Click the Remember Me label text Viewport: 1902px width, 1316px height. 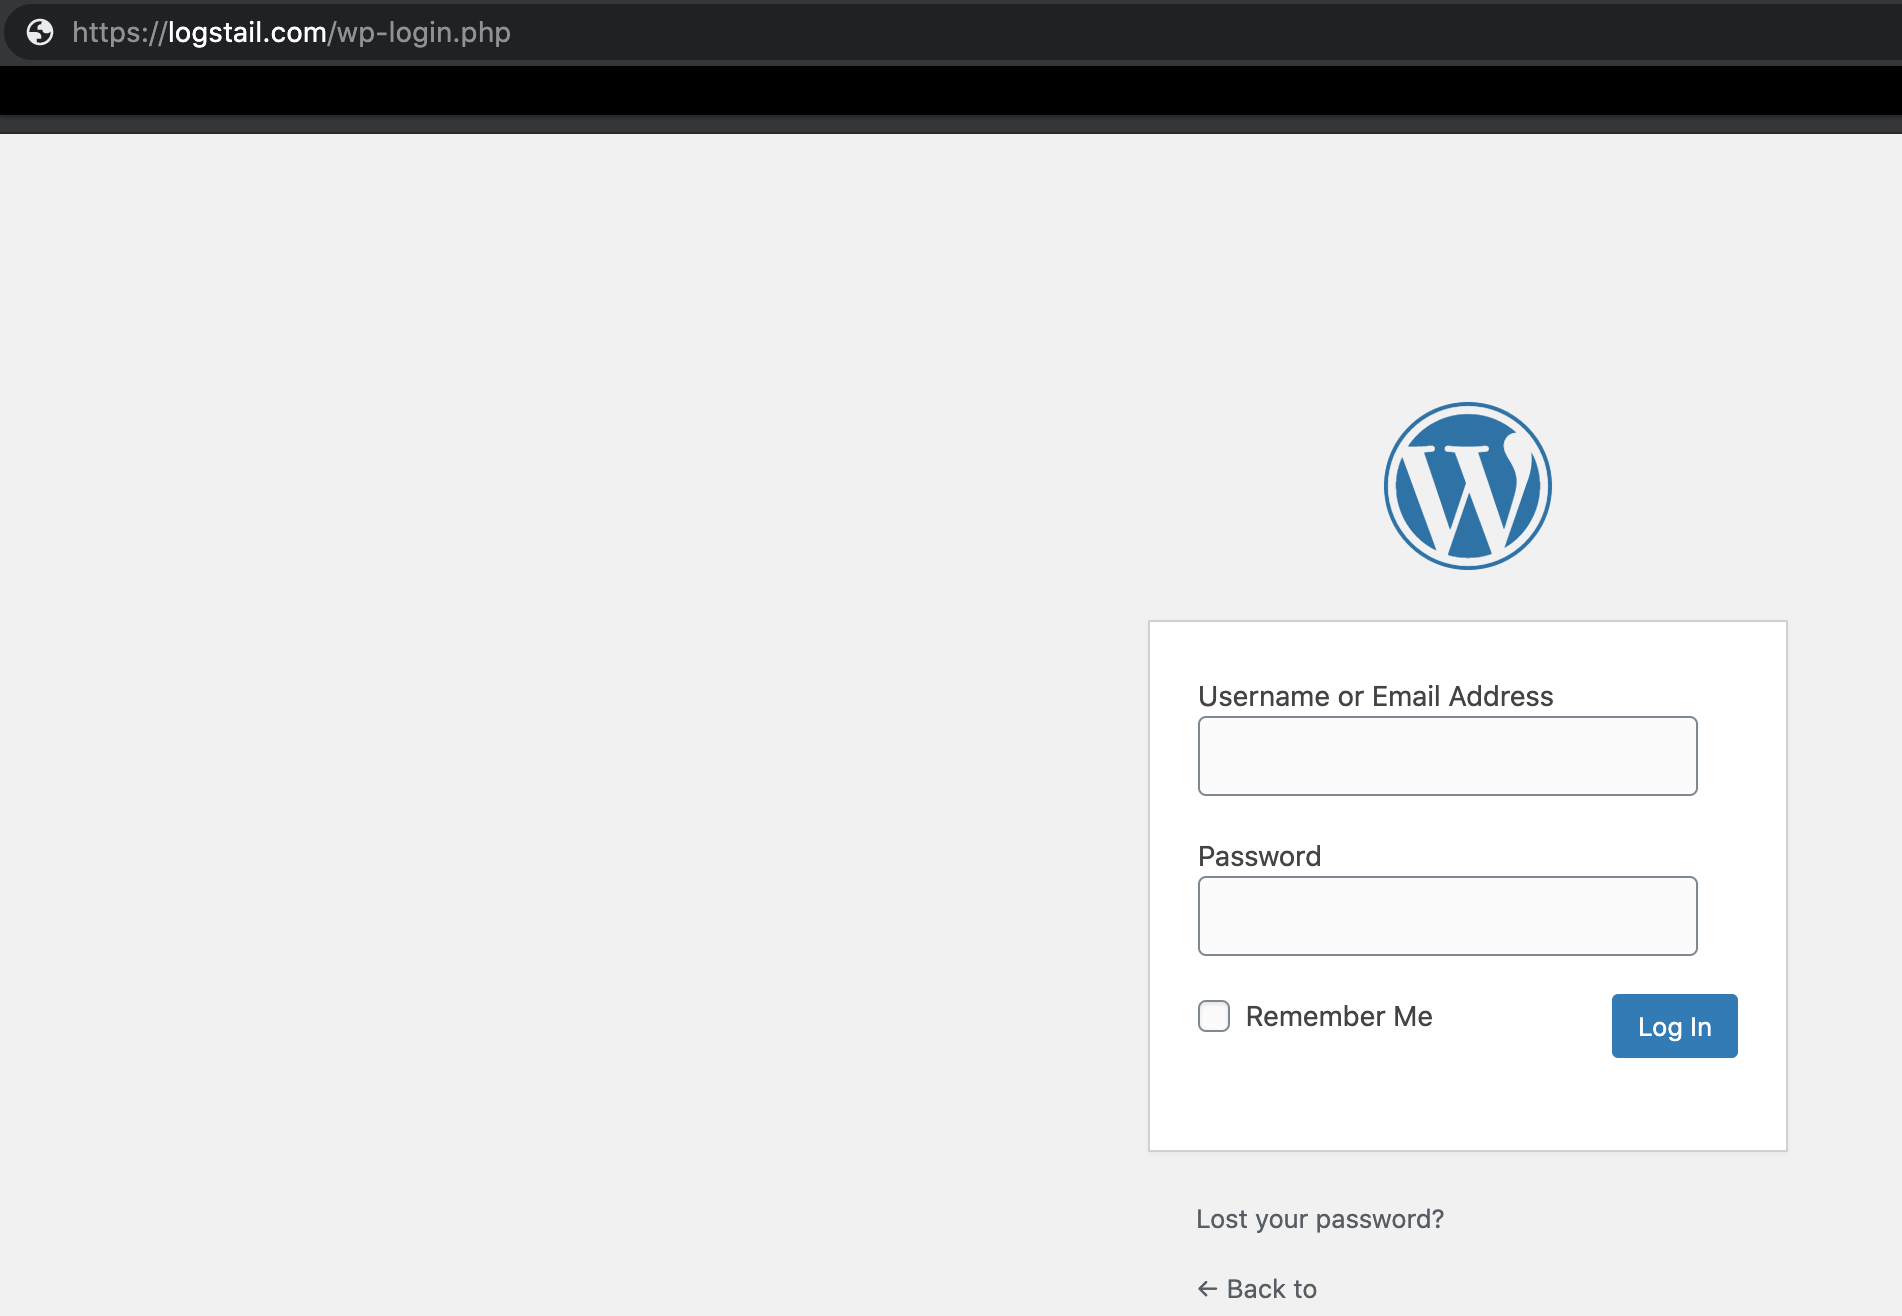click(1339, 1016)
